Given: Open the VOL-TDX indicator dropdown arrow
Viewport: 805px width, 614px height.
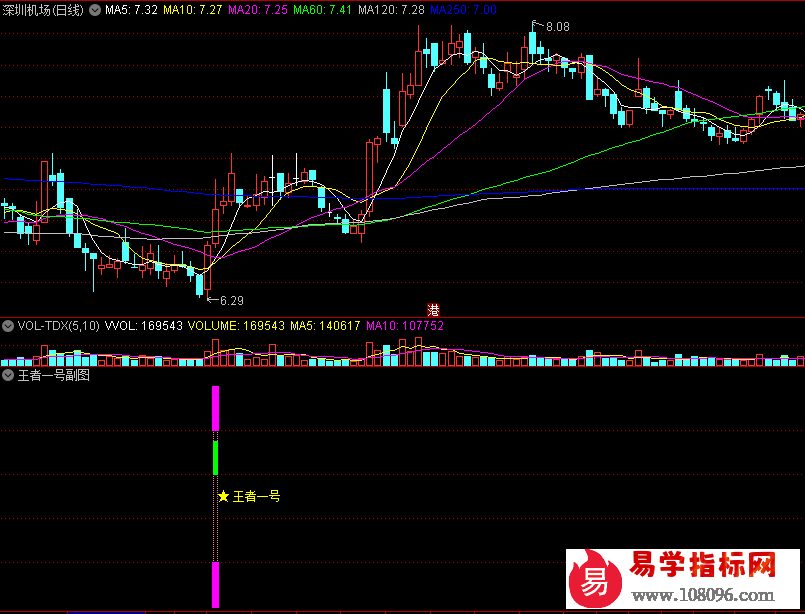Looking at the screenshot, I should [8, 326].
